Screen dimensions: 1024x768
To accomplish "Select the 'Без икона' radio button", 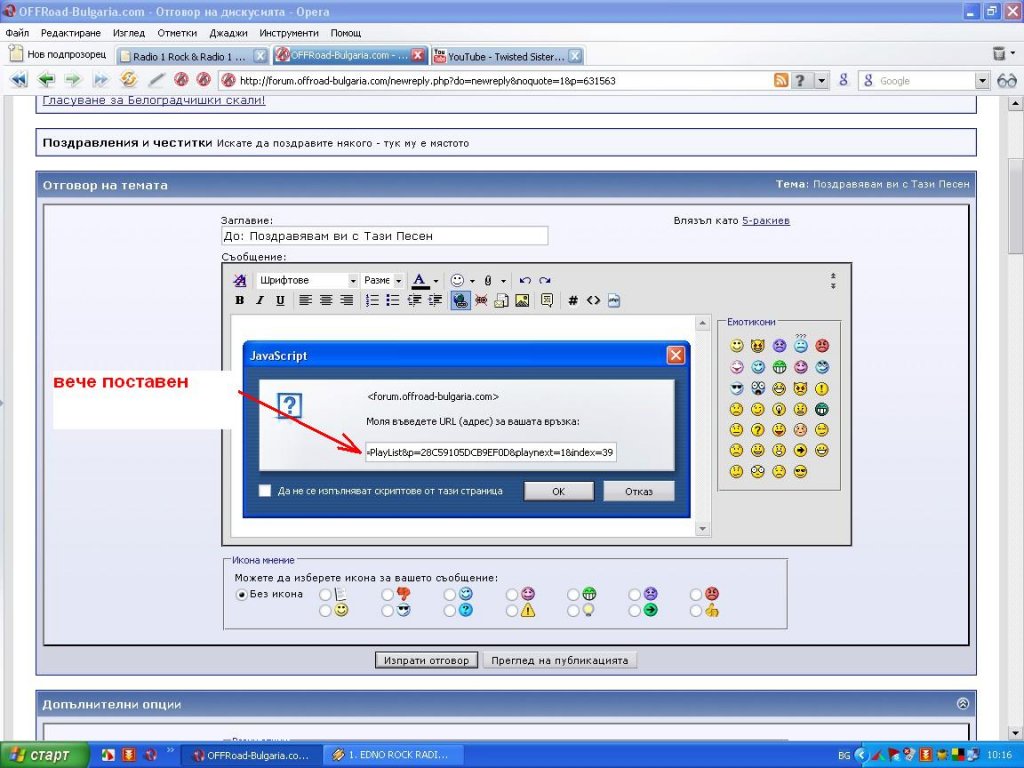I will point(241,594).
